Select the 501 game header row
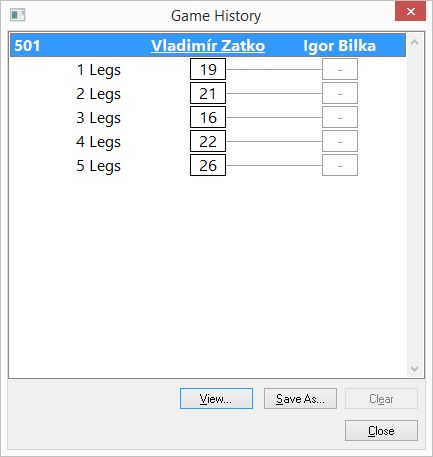Viewport: 433px width, 457px height. coord(208,45)
